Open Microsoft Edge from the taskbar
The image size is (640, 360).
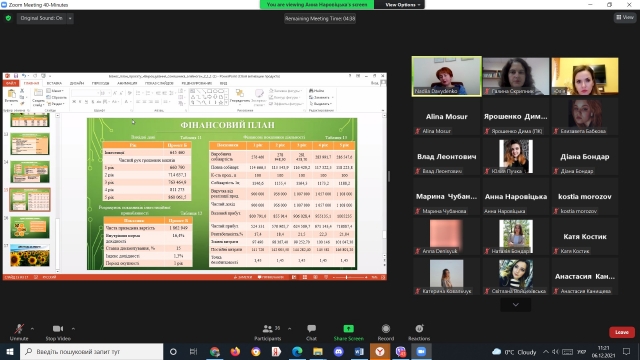(297, 351)
